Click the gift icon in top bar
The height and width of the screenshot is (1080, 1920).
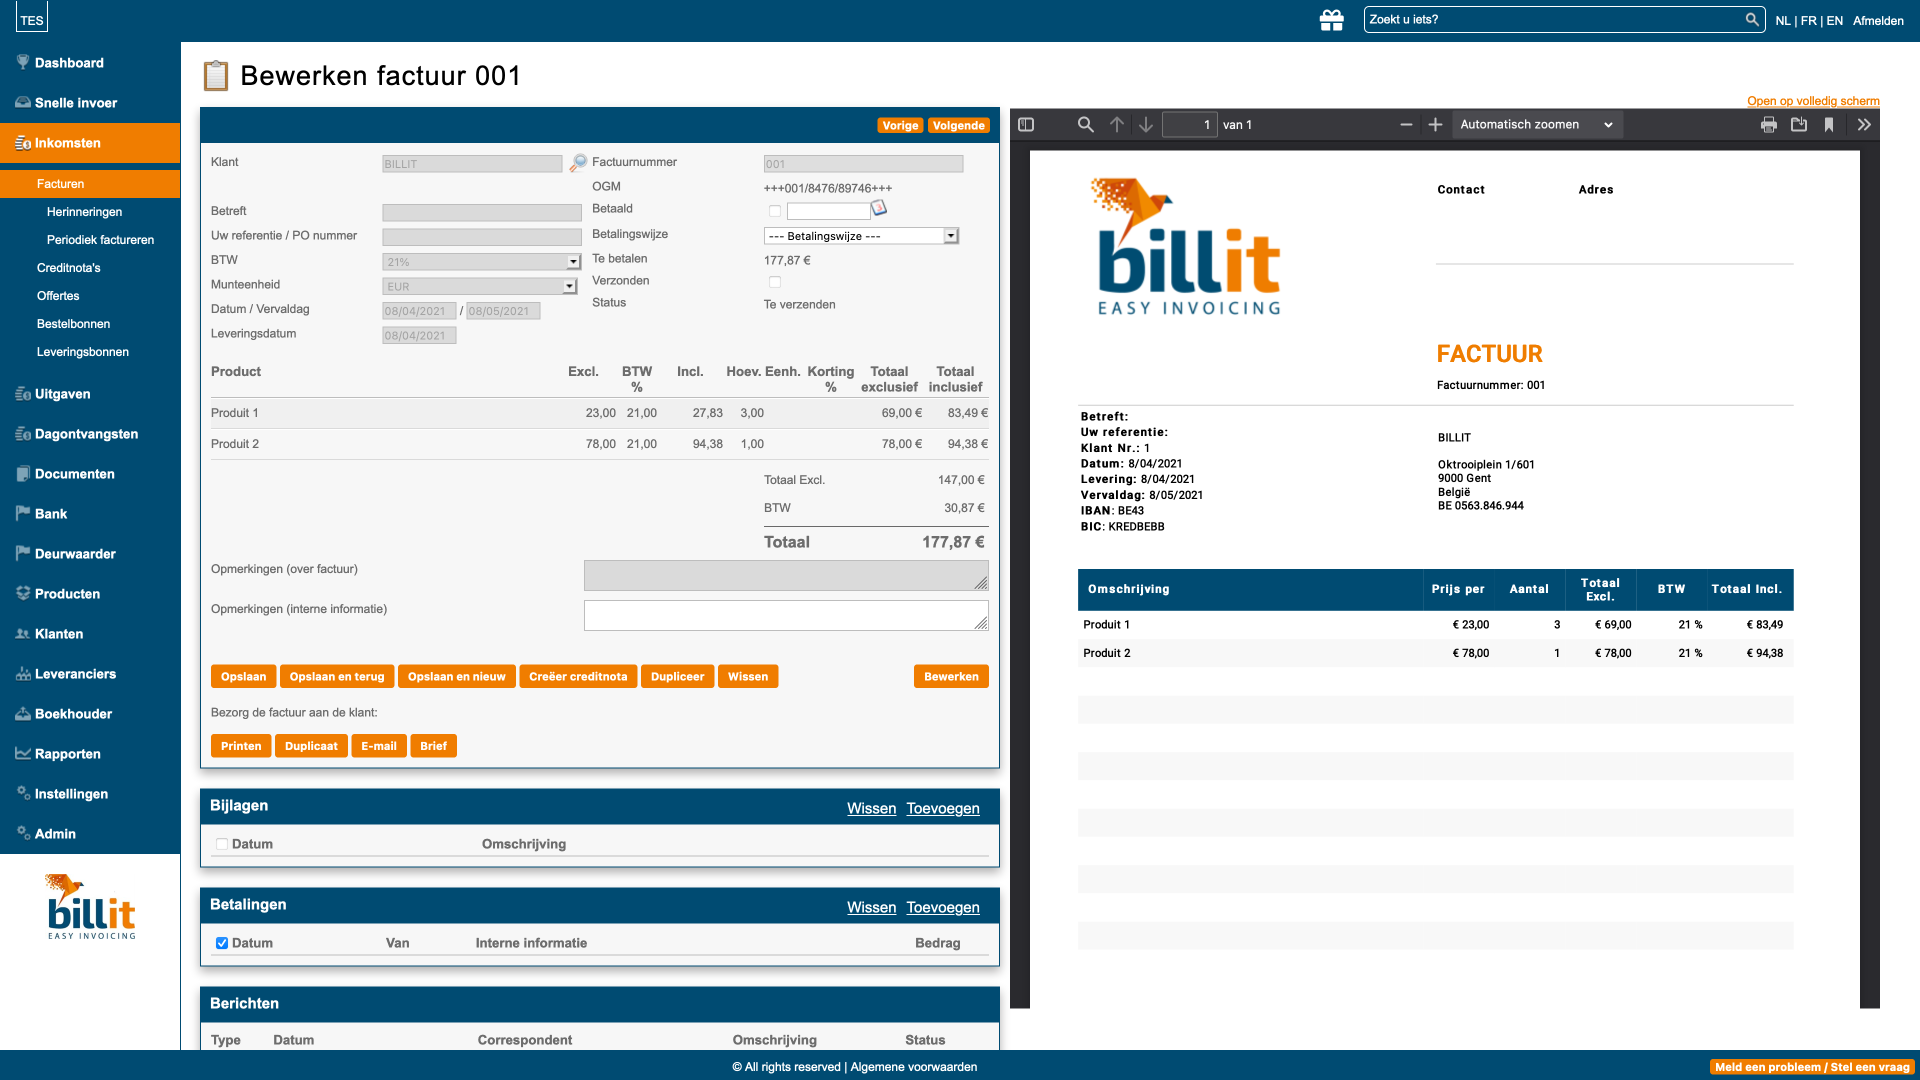point(1331,20)
